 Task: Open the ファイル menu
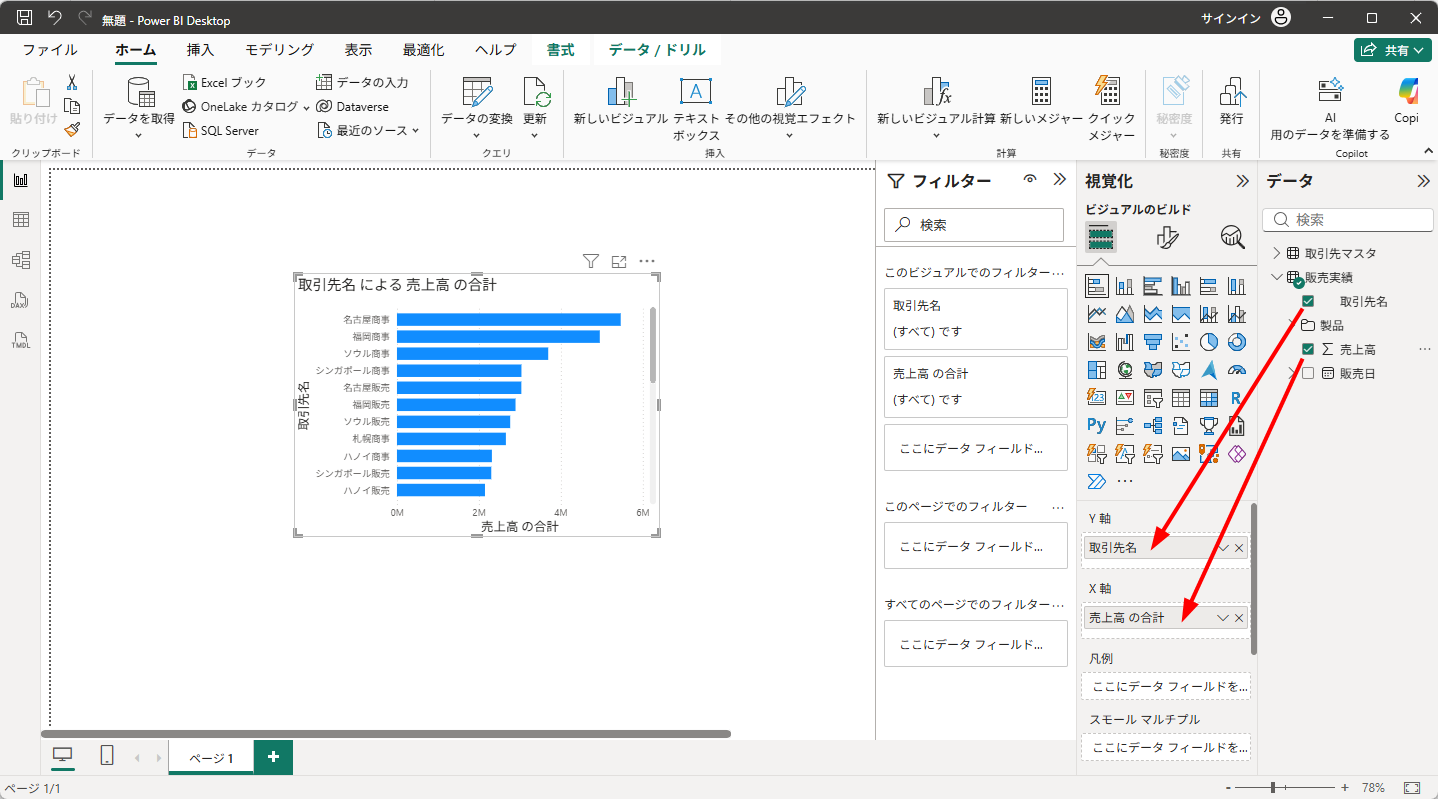(x=50, y=50)
